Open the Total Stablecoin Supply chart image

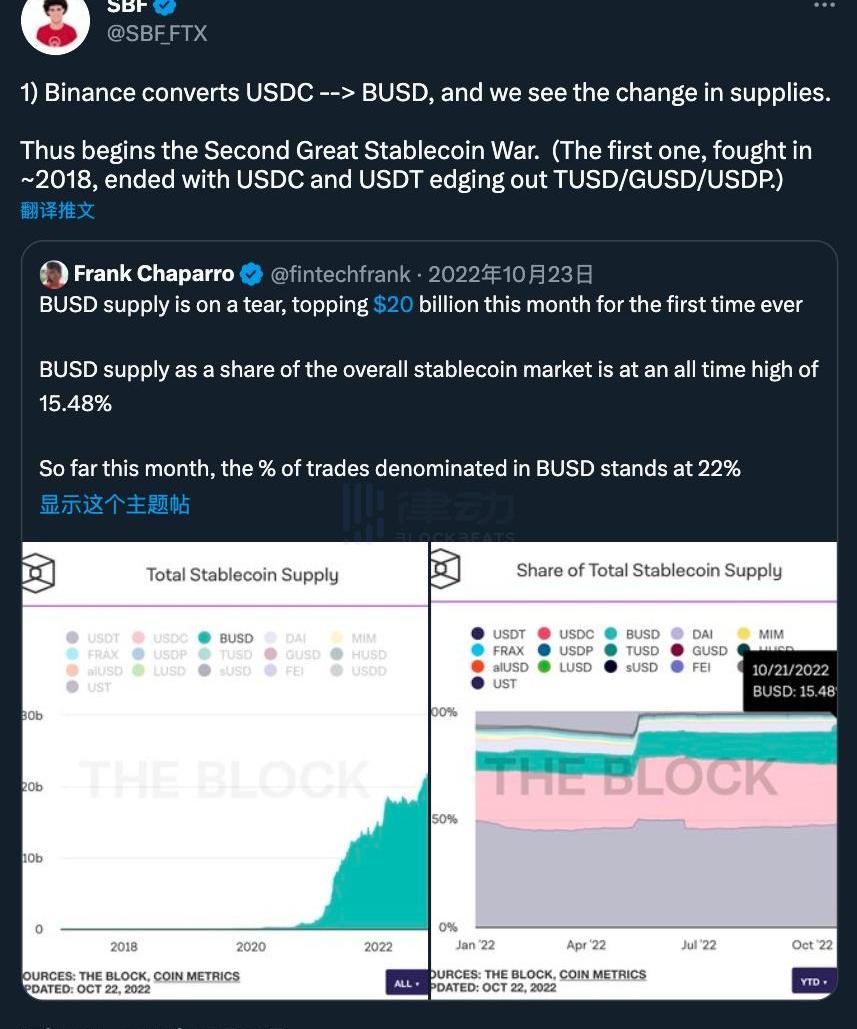coord(225,800)
